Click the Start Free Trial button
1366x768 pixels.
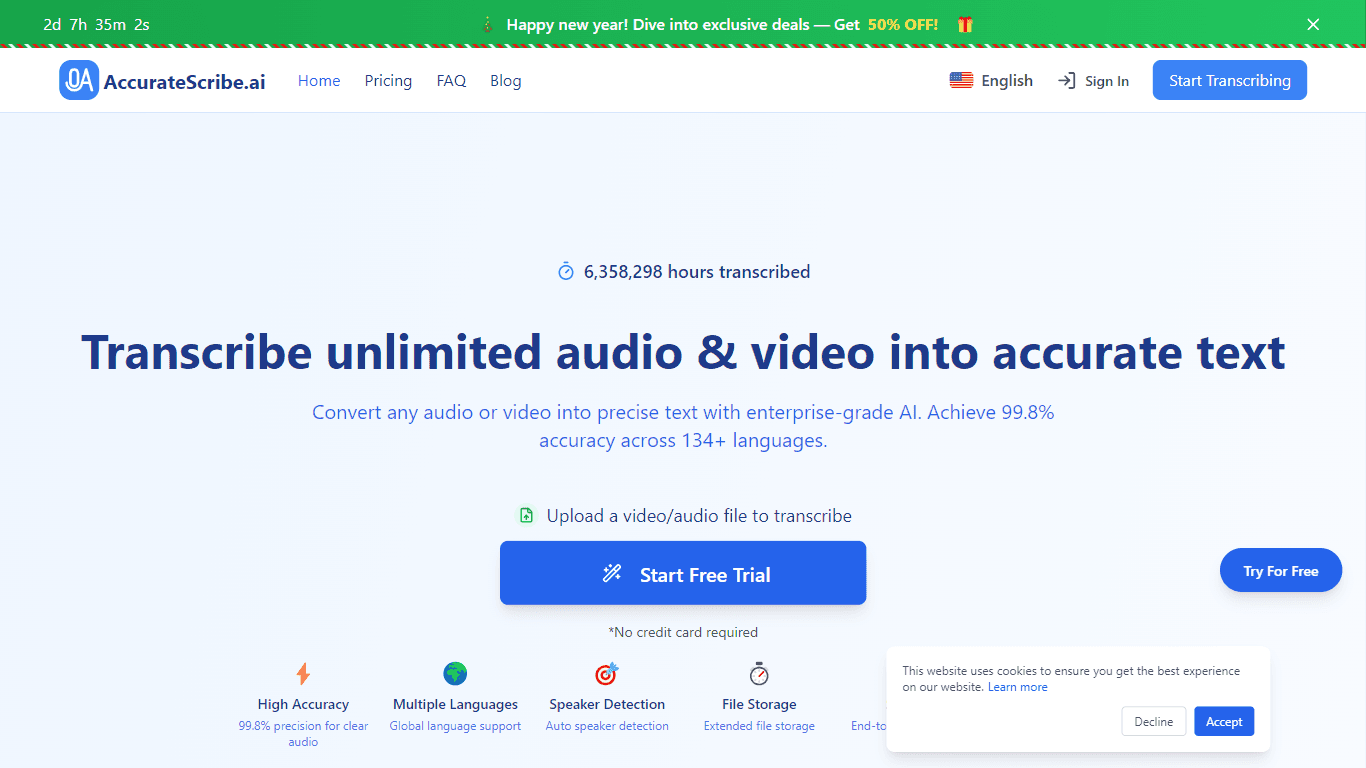click(683, 573)
